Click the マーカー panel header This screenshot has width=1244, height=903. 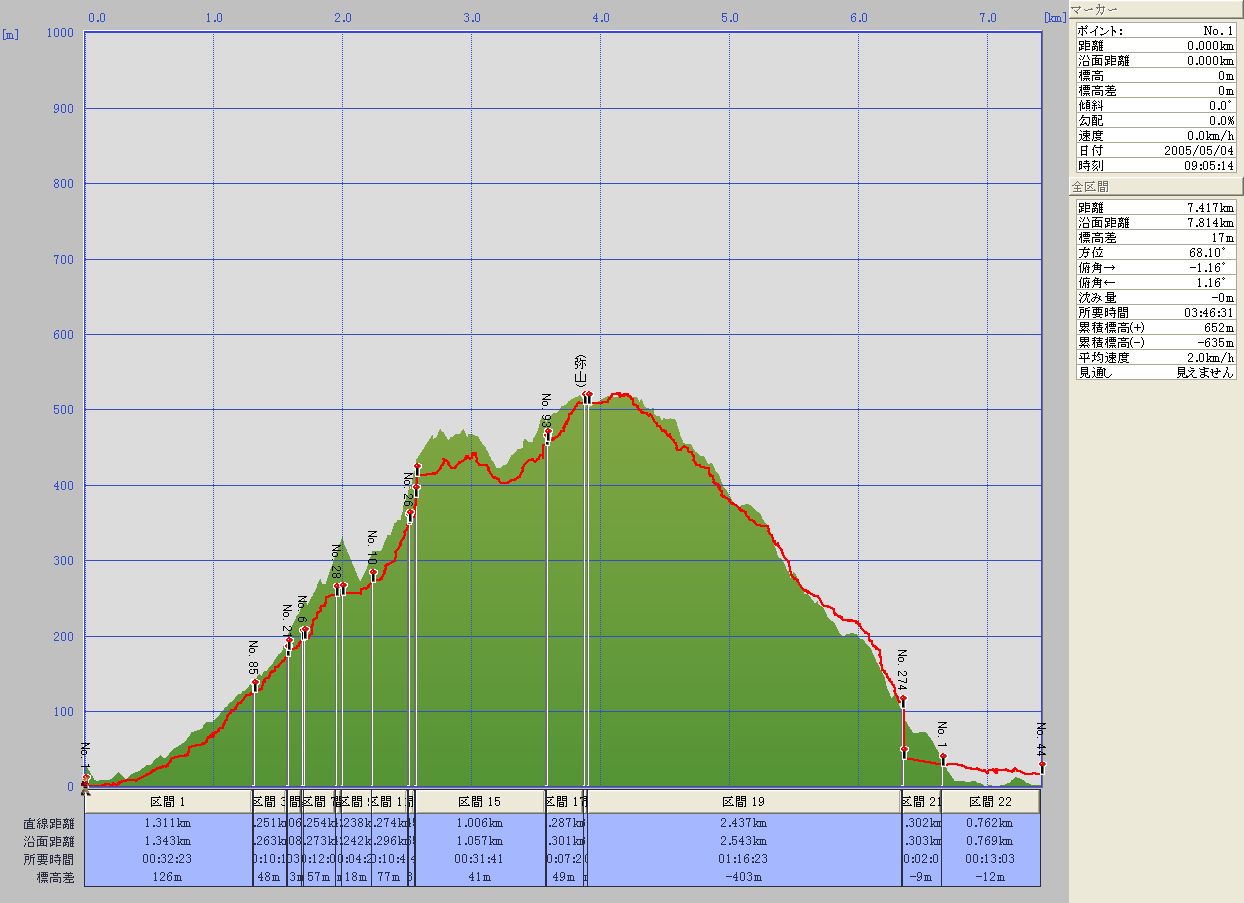point(1154,10)
